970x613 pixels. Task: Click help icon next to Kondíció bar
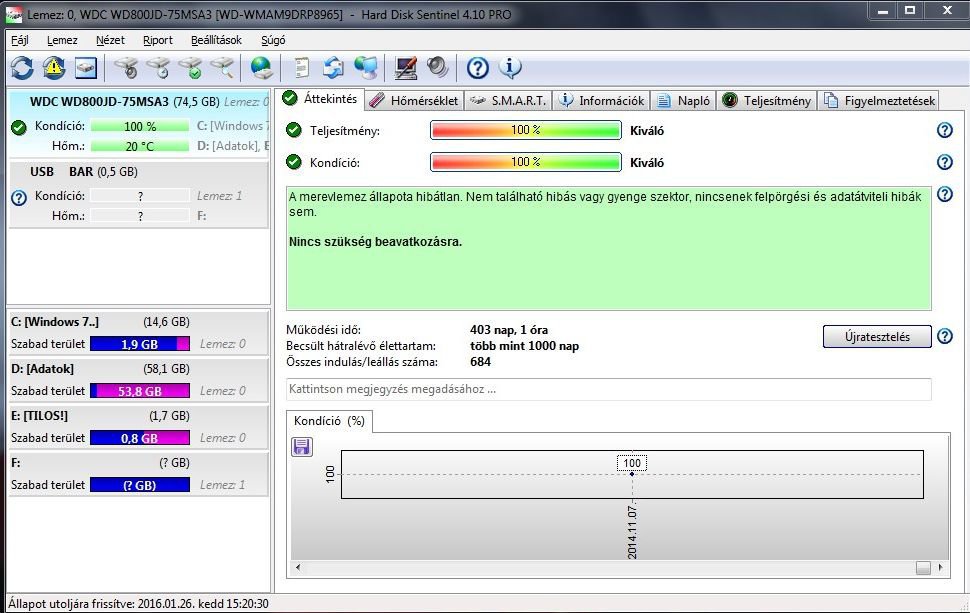(x=945, y=162)
